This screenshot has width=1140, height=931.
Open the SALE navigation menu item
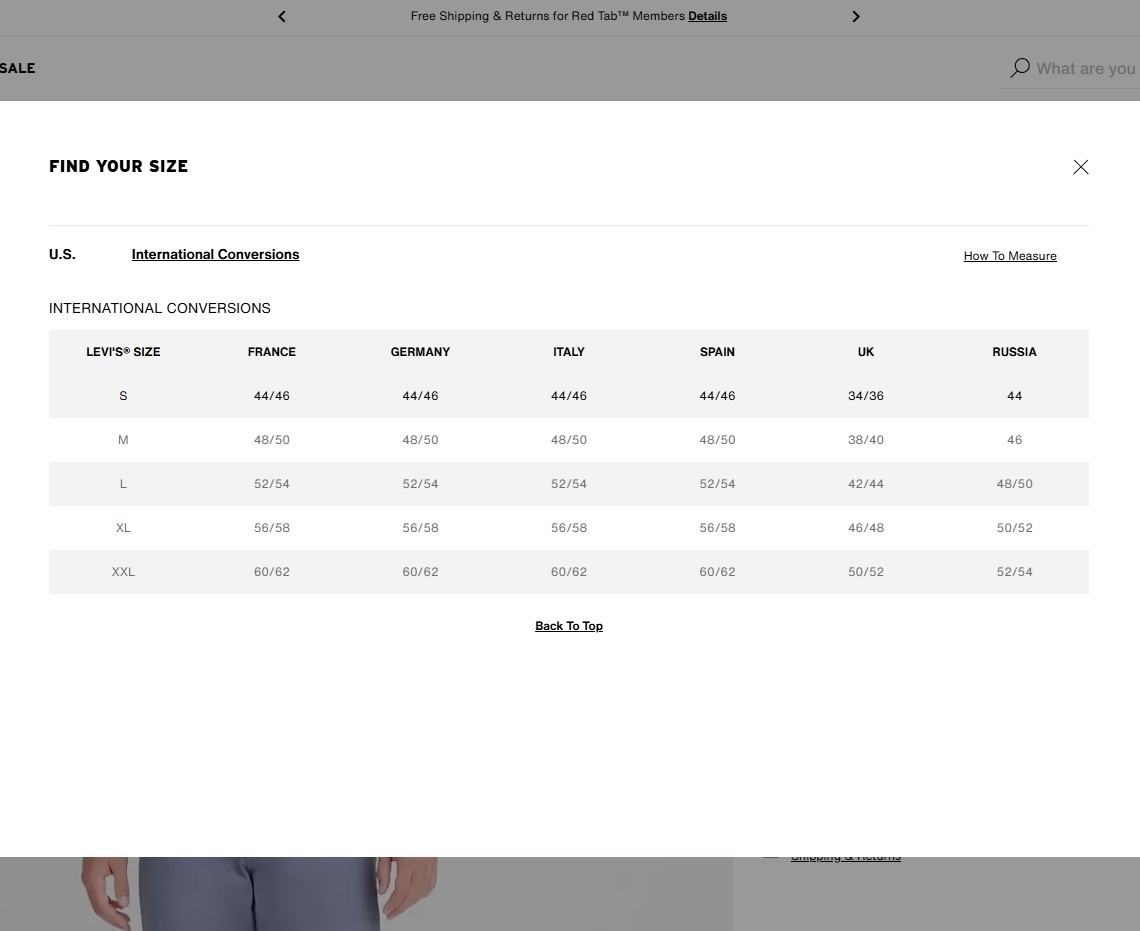tap(17, 68)
